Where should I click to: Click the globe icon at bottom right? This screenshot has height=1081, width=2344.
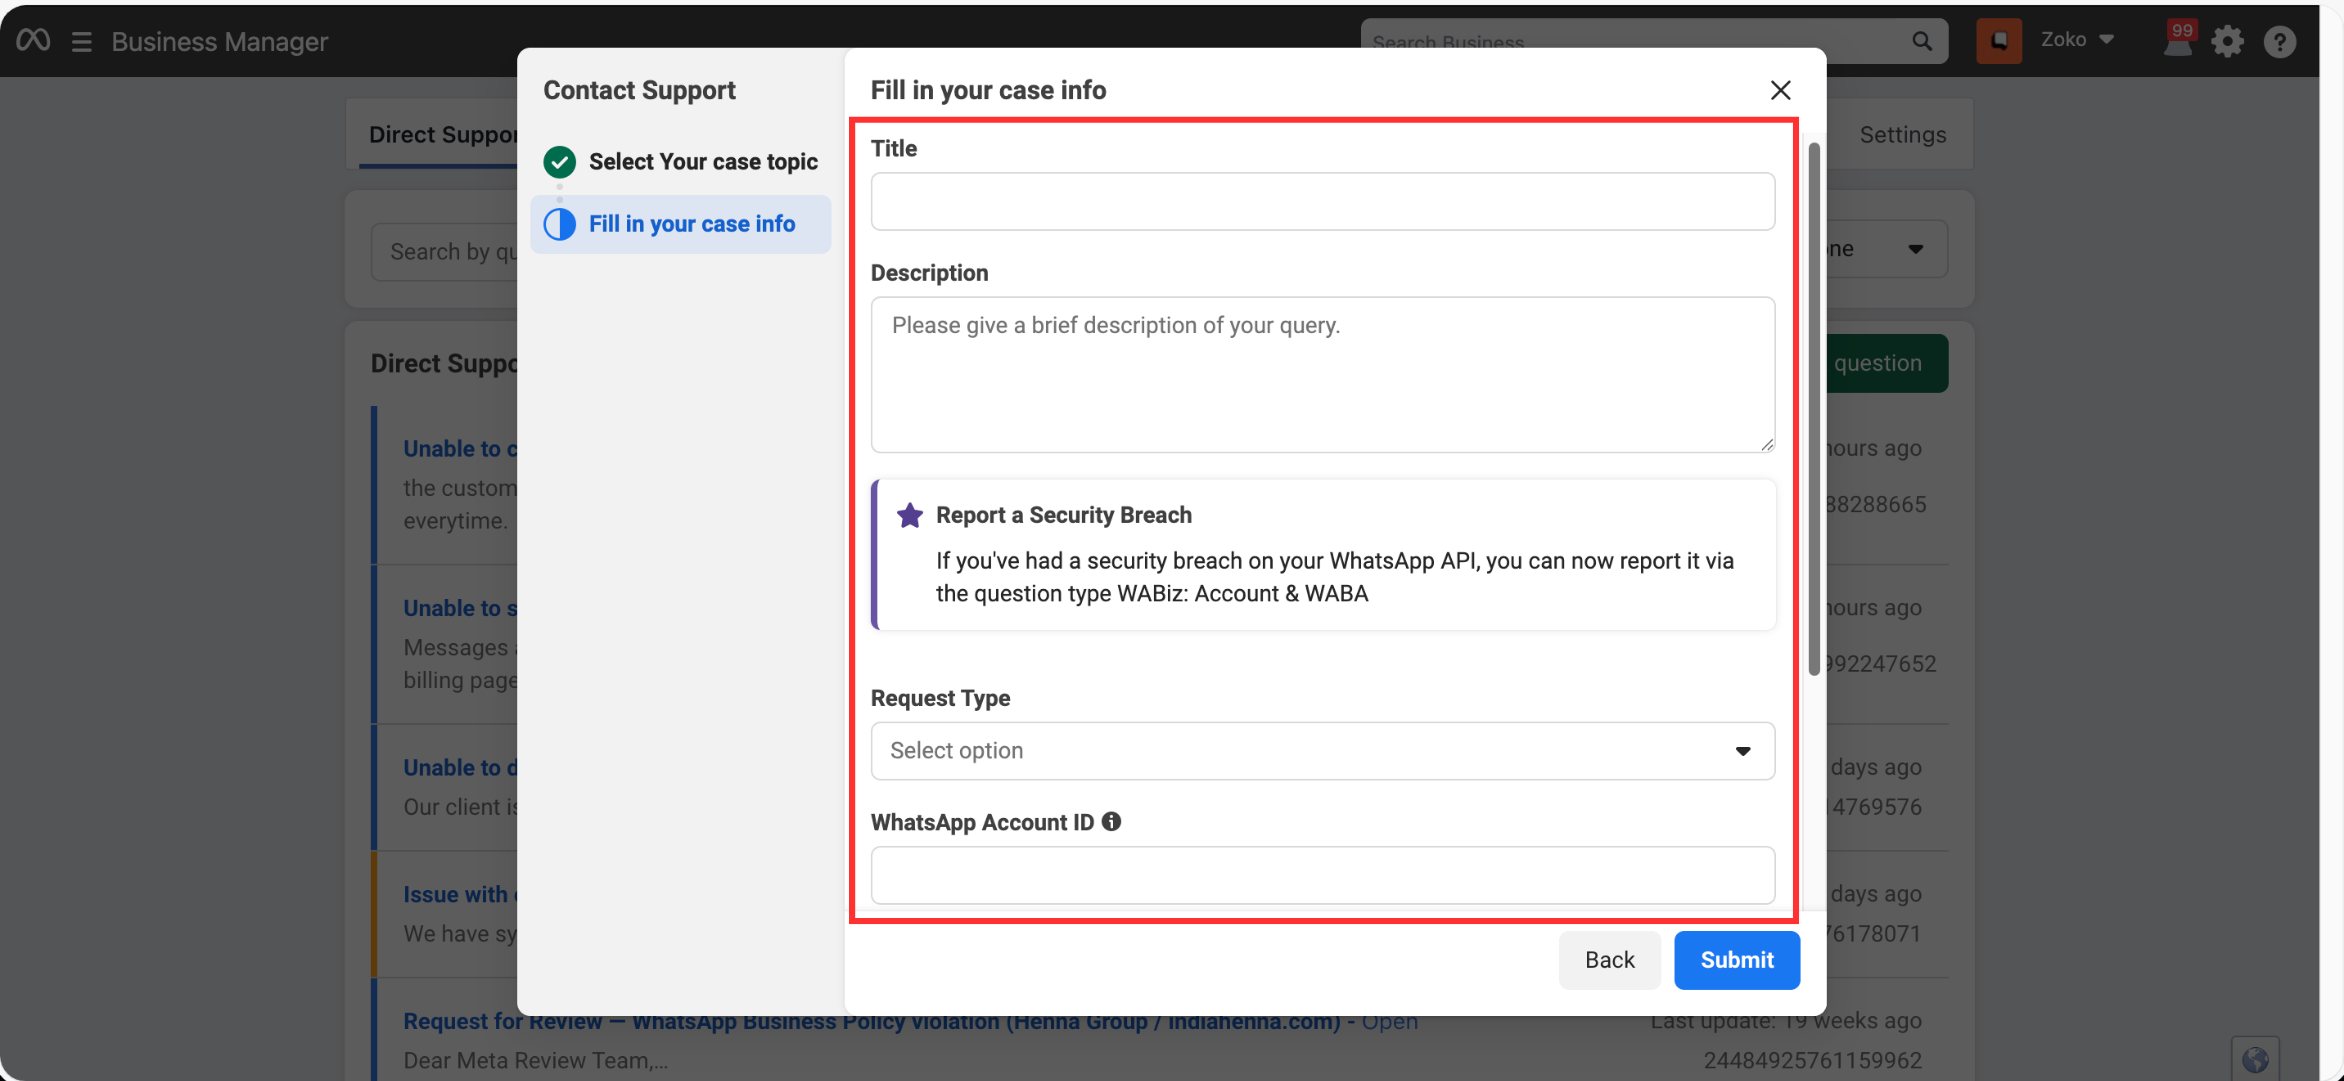pos(2254,1059)
